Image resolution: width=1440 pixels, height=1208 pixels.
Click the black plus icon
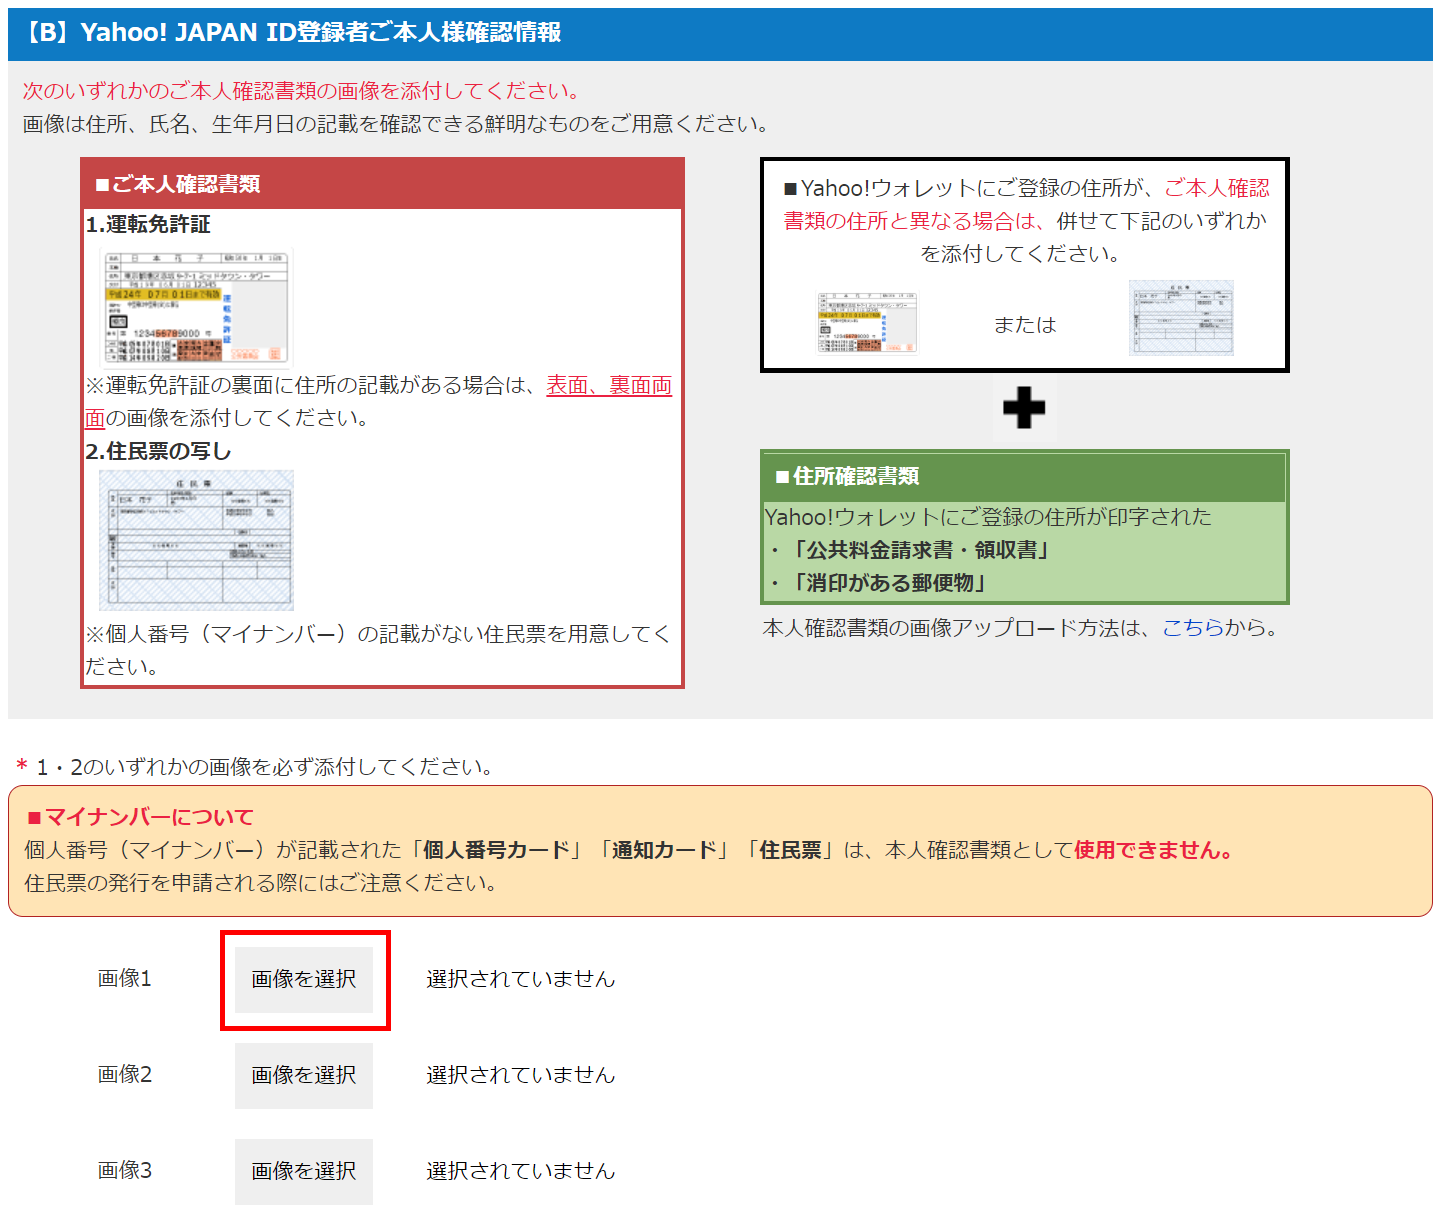(x=1024, y=408)
